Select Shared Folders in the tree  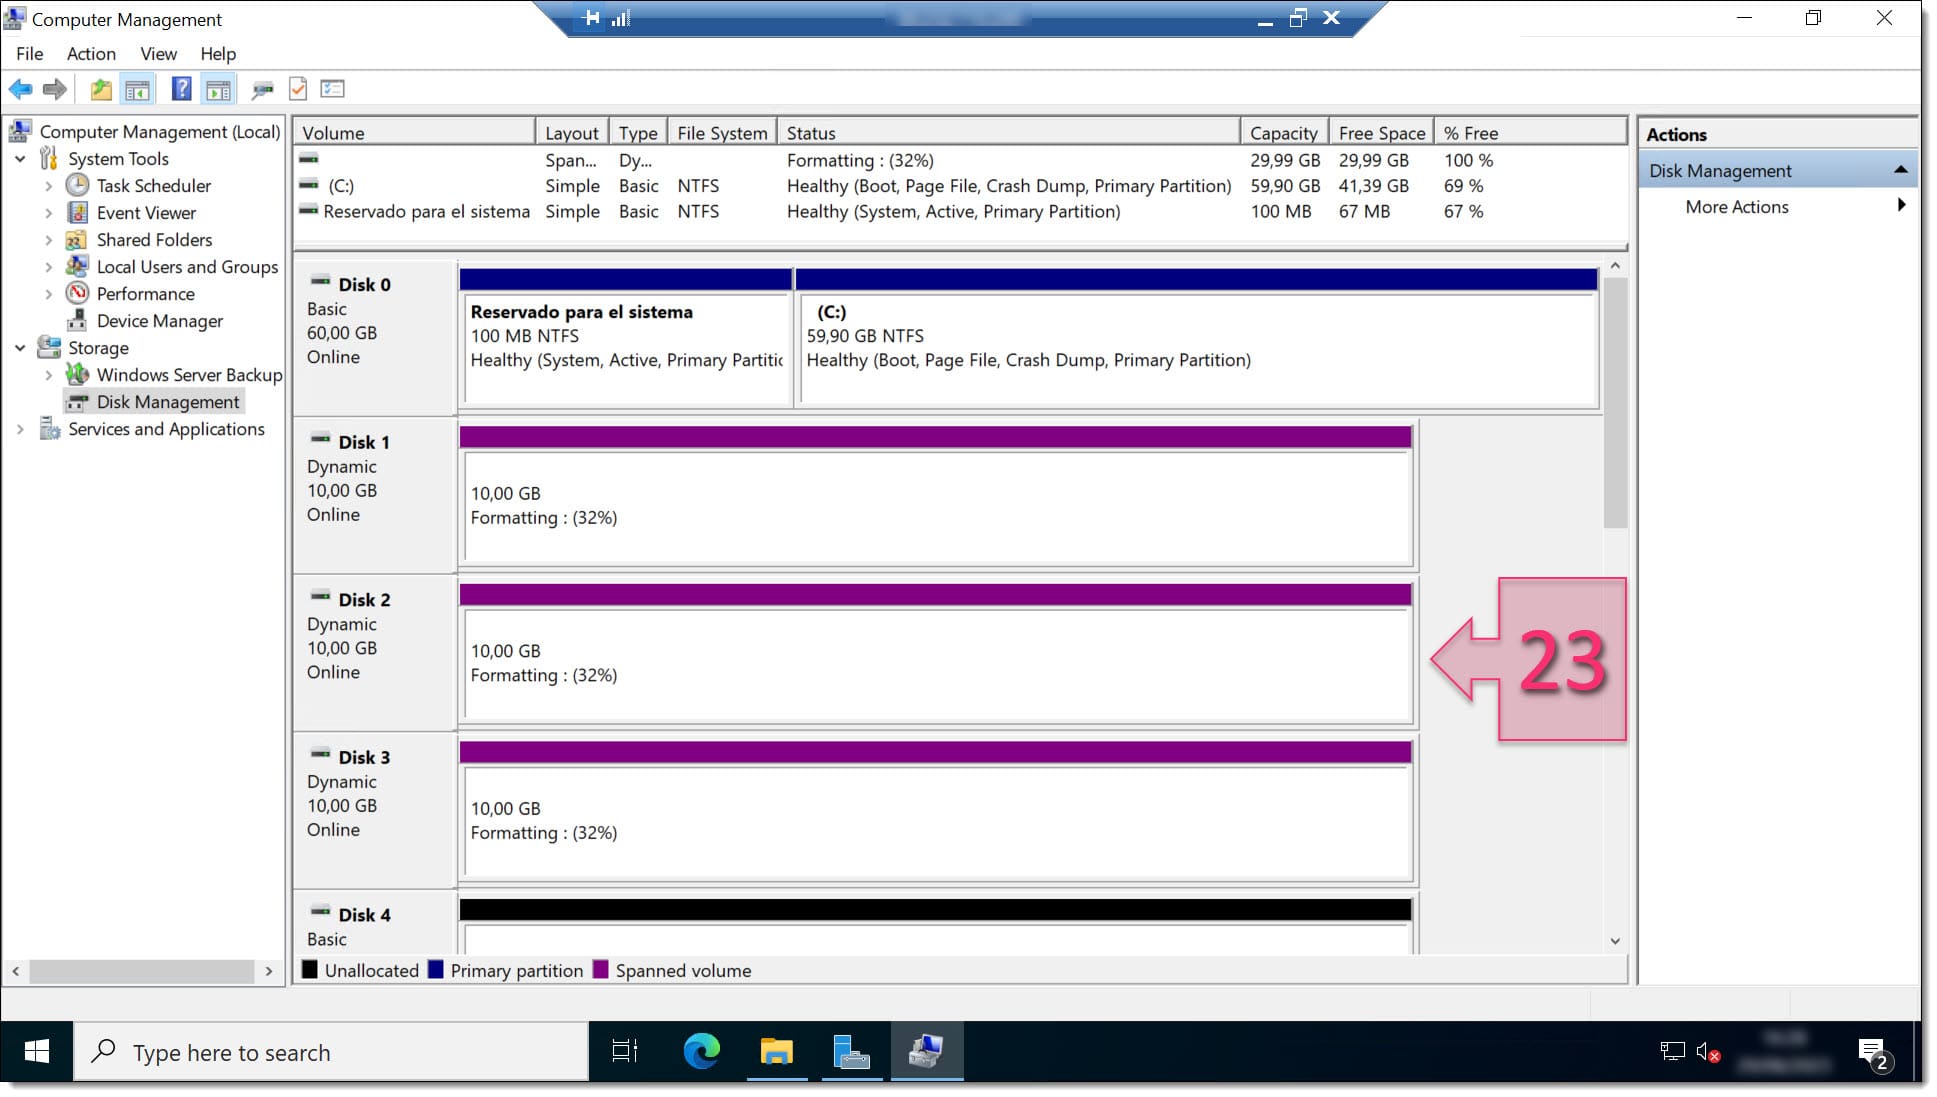point(154,240)
